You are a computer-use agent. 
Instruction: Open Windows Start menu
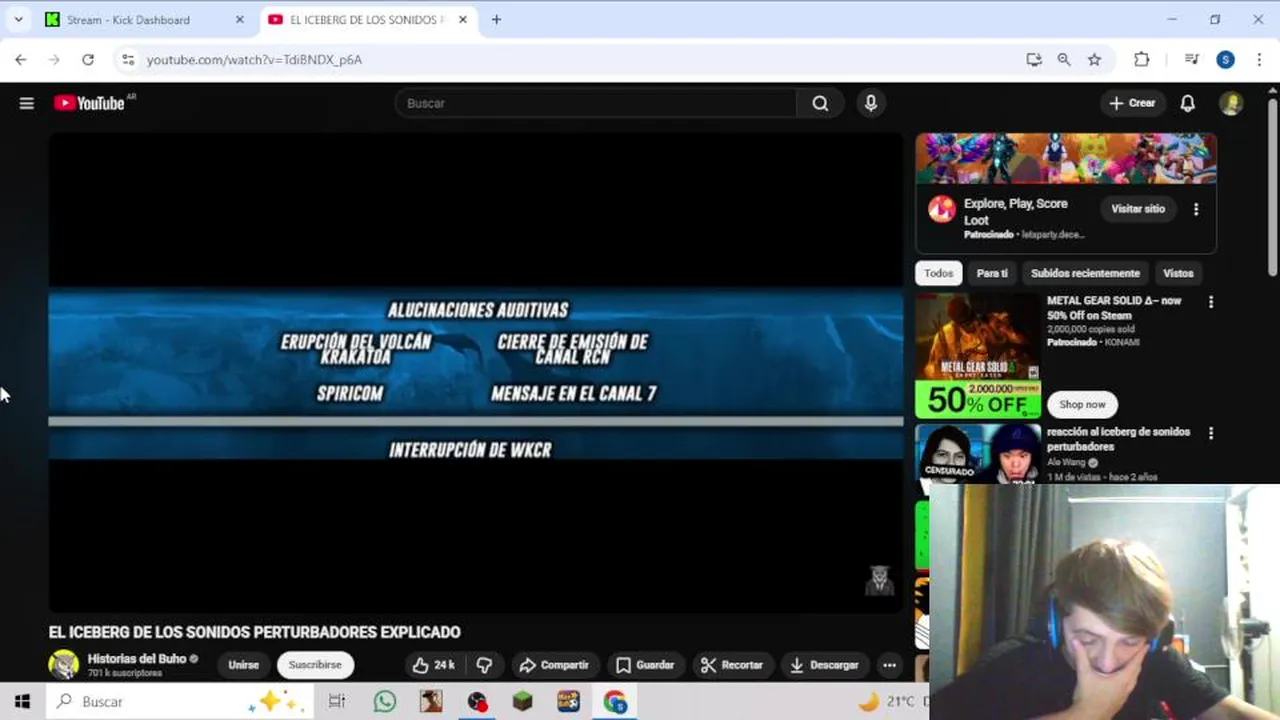[x=23, y=702]
